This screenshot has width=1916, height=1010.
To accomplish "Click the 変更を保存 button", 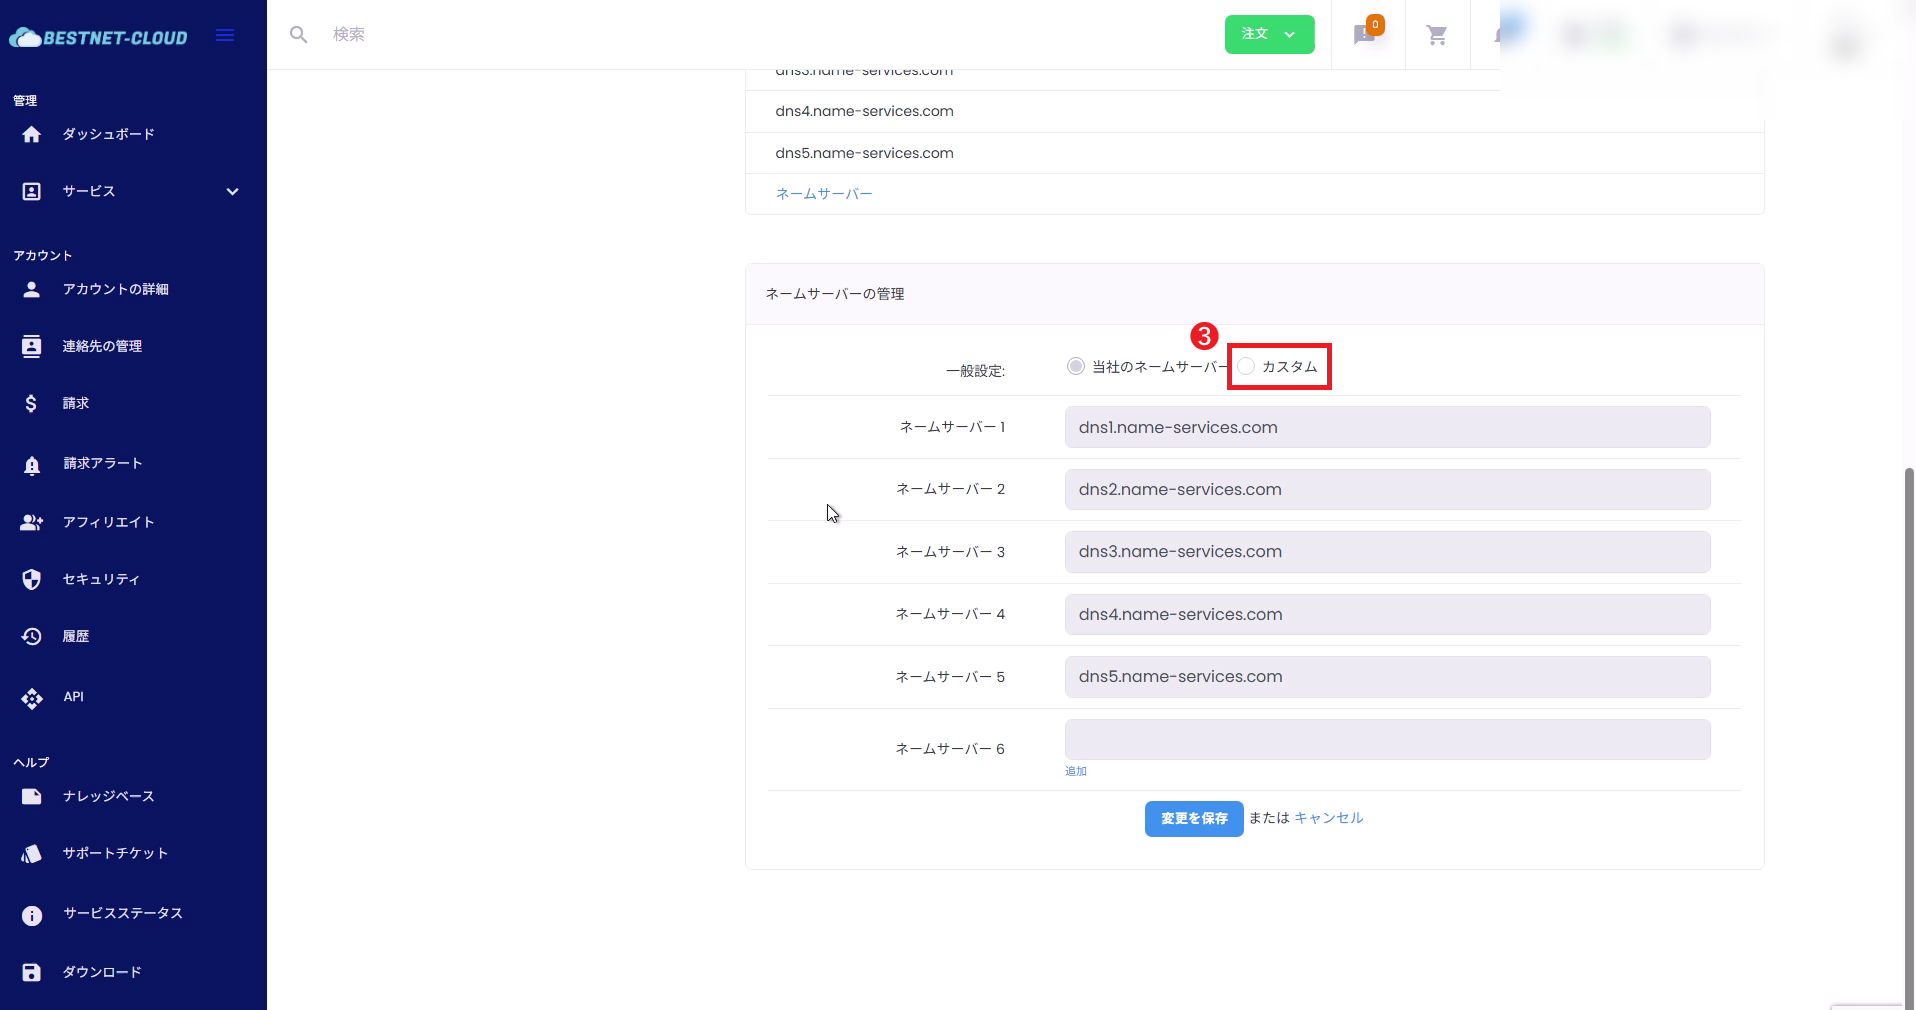I will (x=1194, y=819).
